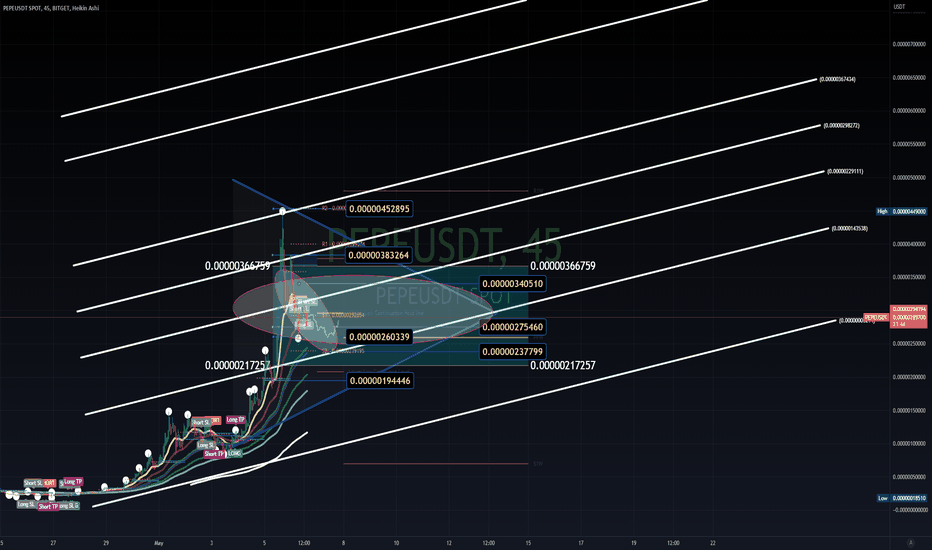Click the '15' date on time axis
Image resolution: width=932 pixels, height=550 pixels.
coord(528,543)
